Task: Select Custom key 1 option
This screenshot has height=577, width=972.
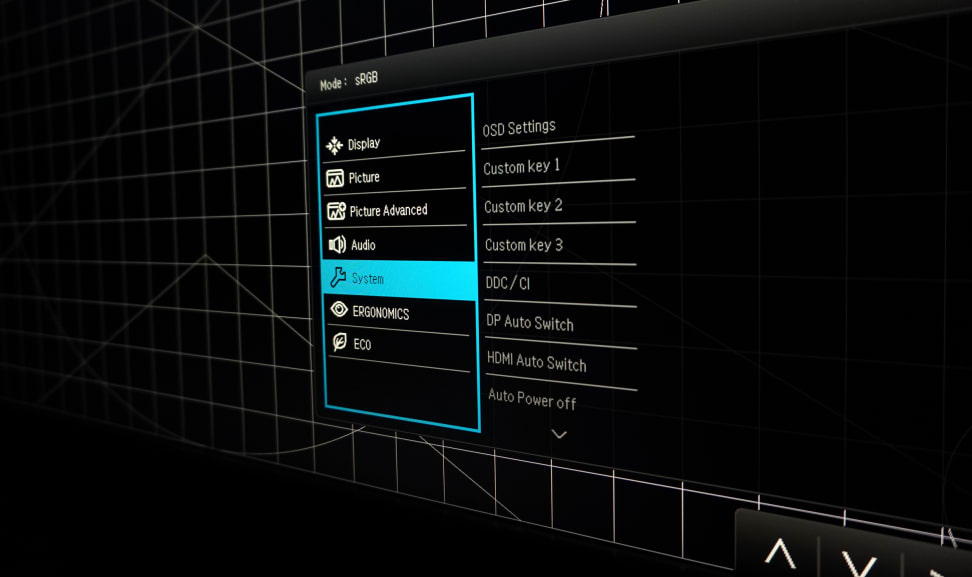Action: point(522,167)
